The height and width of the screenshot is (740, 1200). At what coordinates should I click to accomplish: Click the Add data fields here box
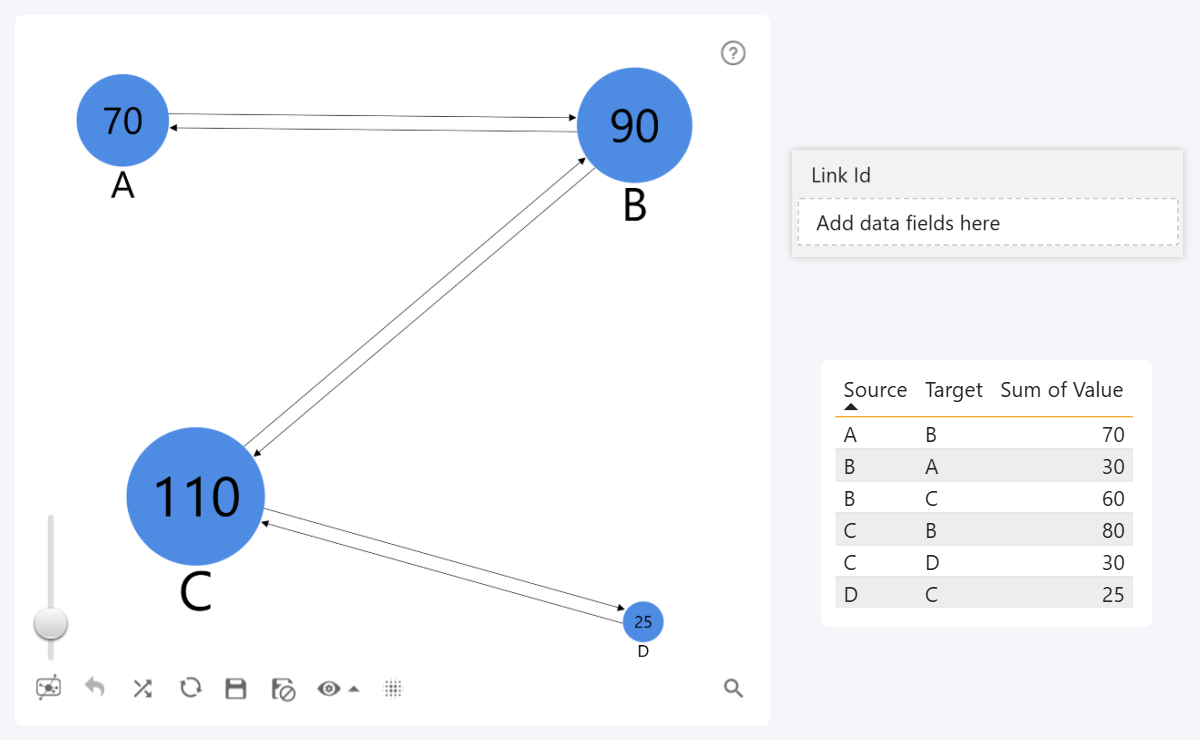pyautogui.click(x=987, y=223)
